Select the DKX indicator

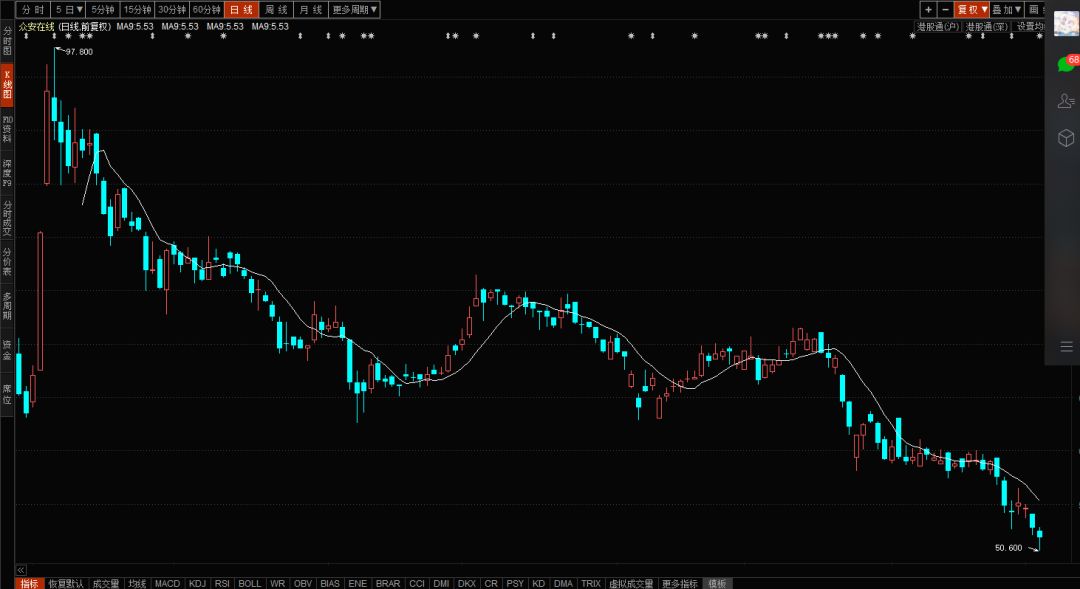click(x=467, y=583)
